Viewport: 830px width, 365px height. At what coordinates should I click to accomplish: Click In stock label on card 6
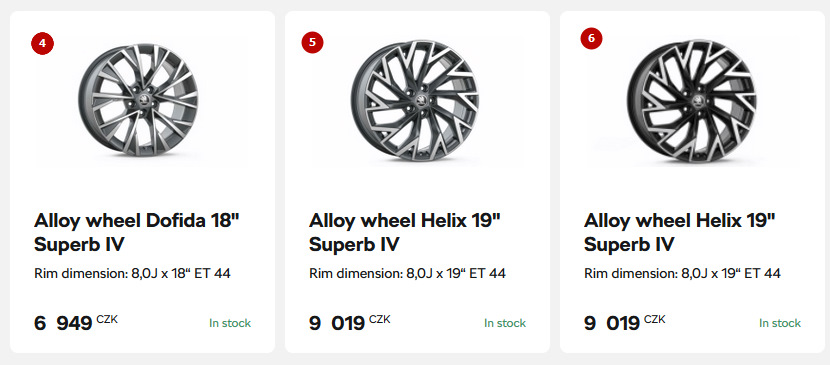(x=780, y=323)
